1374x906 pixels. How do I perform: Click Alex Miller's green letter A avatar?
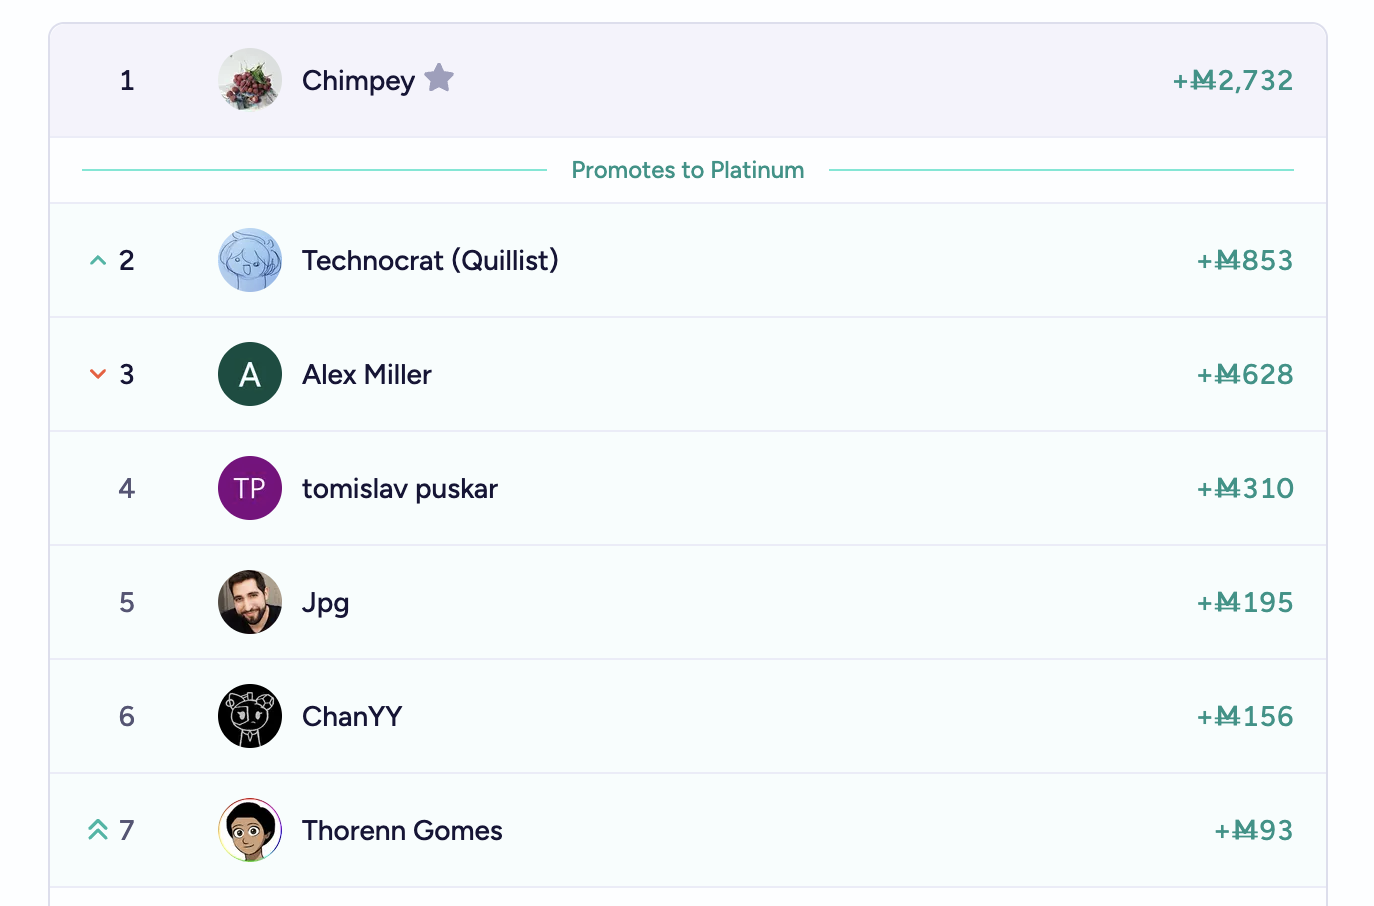tap(250, 374)
